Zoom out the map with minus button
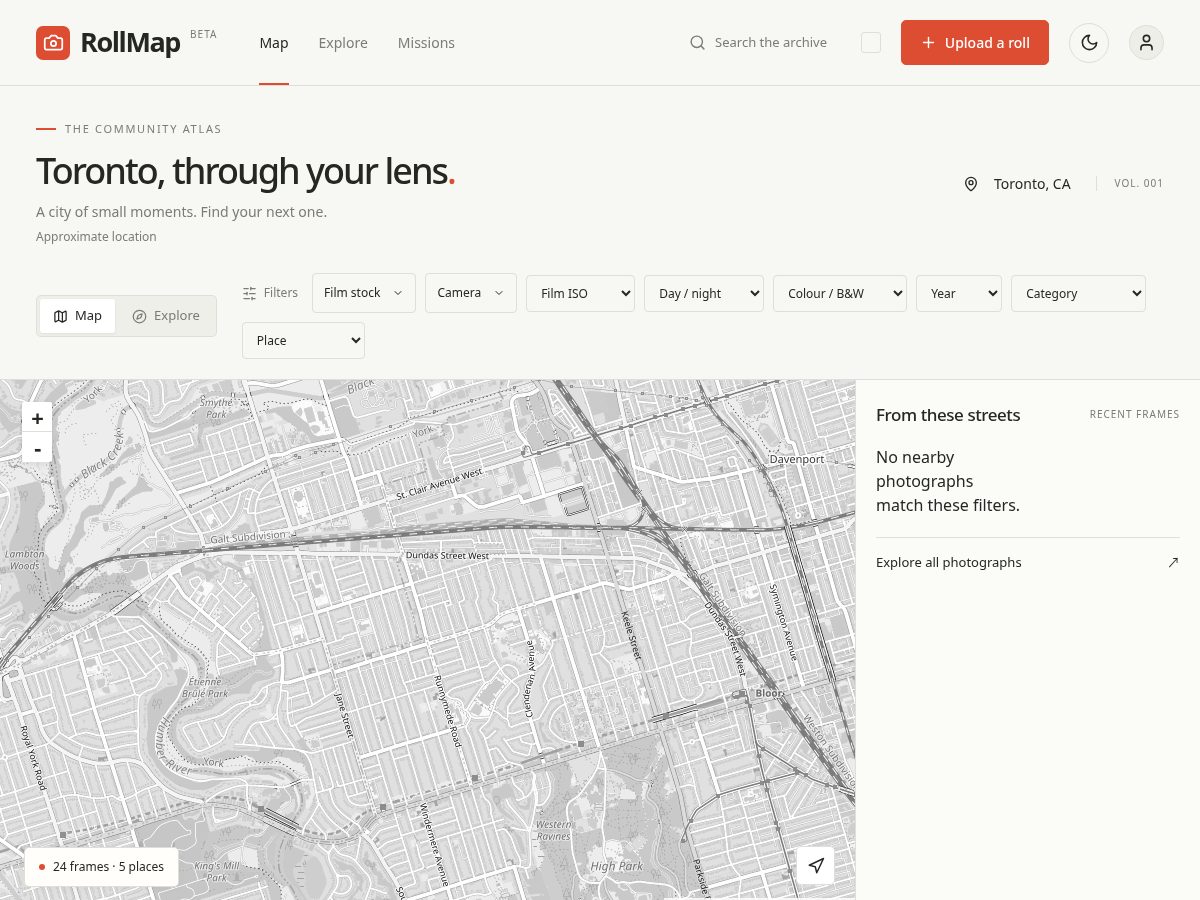 click(37, 449)
